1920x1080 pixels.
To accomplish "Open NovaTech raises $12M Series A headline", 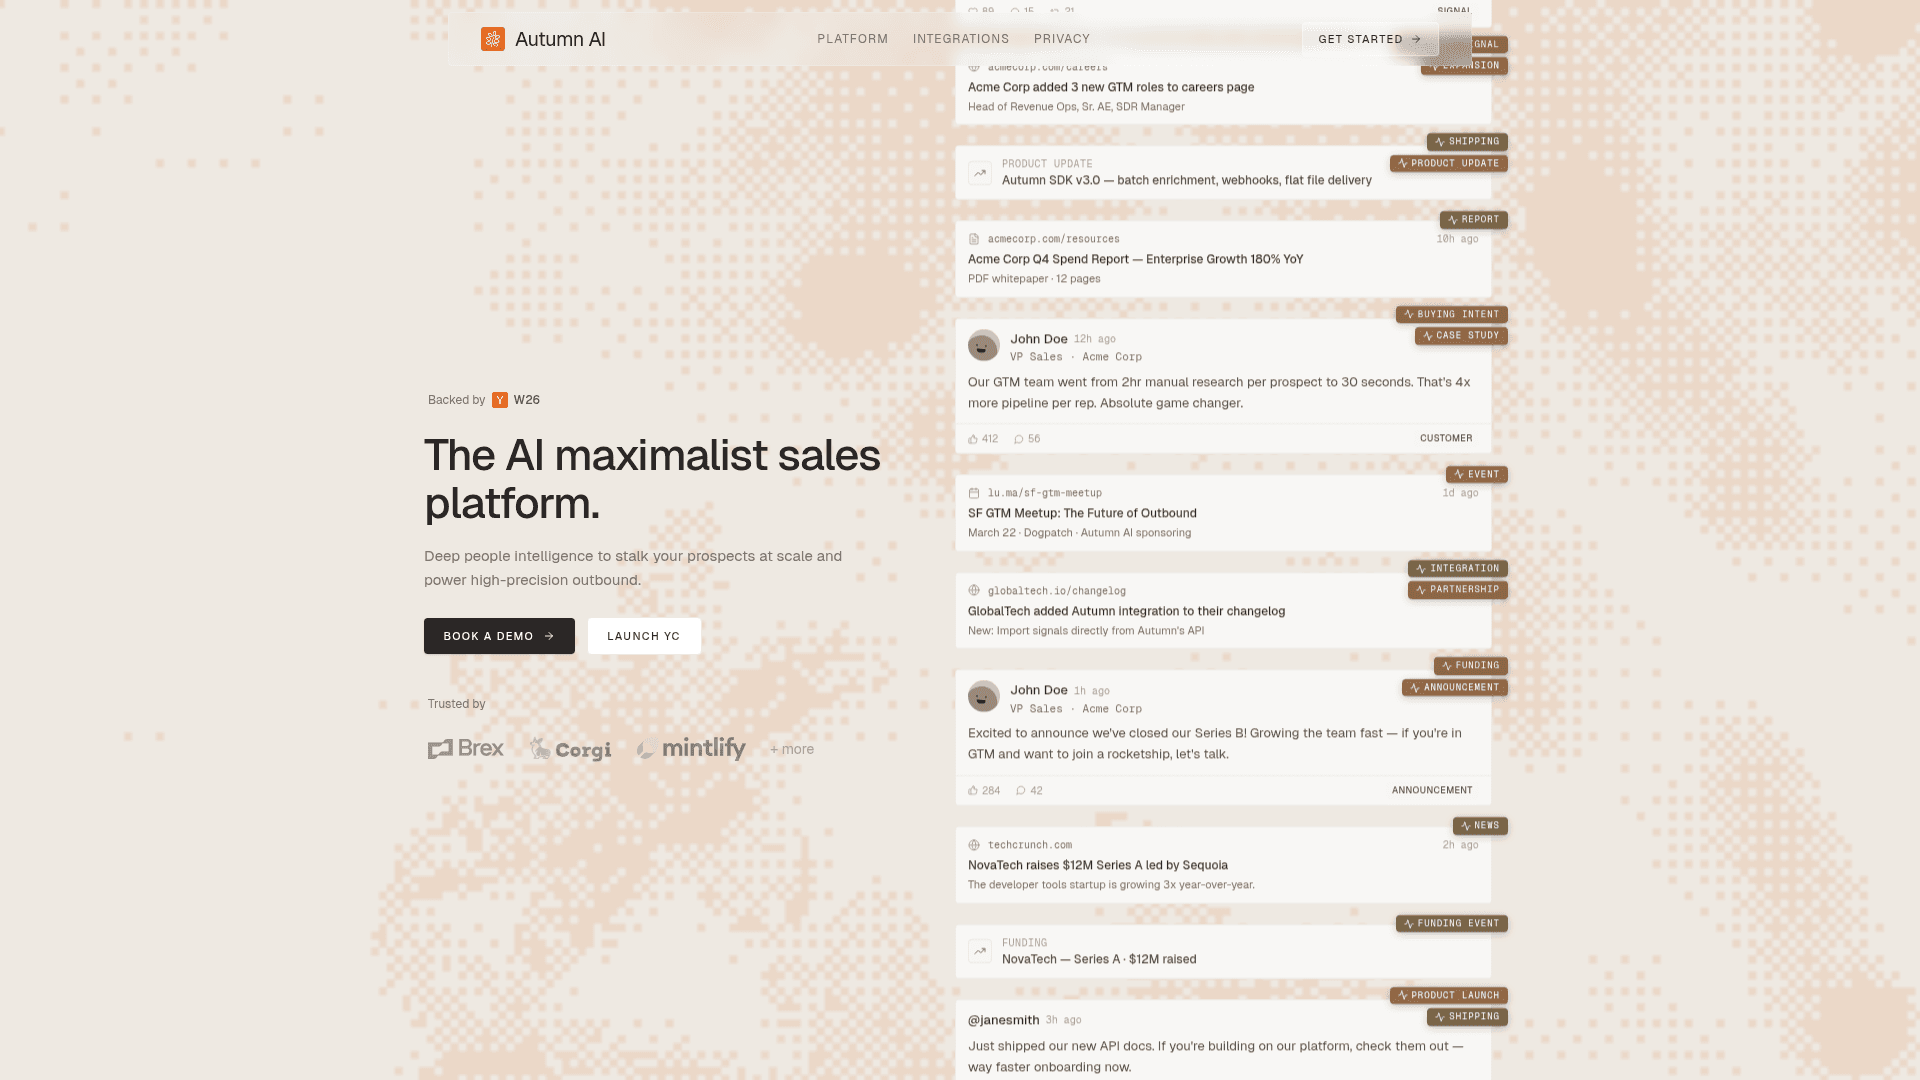I will click(x=1097, y=865).
